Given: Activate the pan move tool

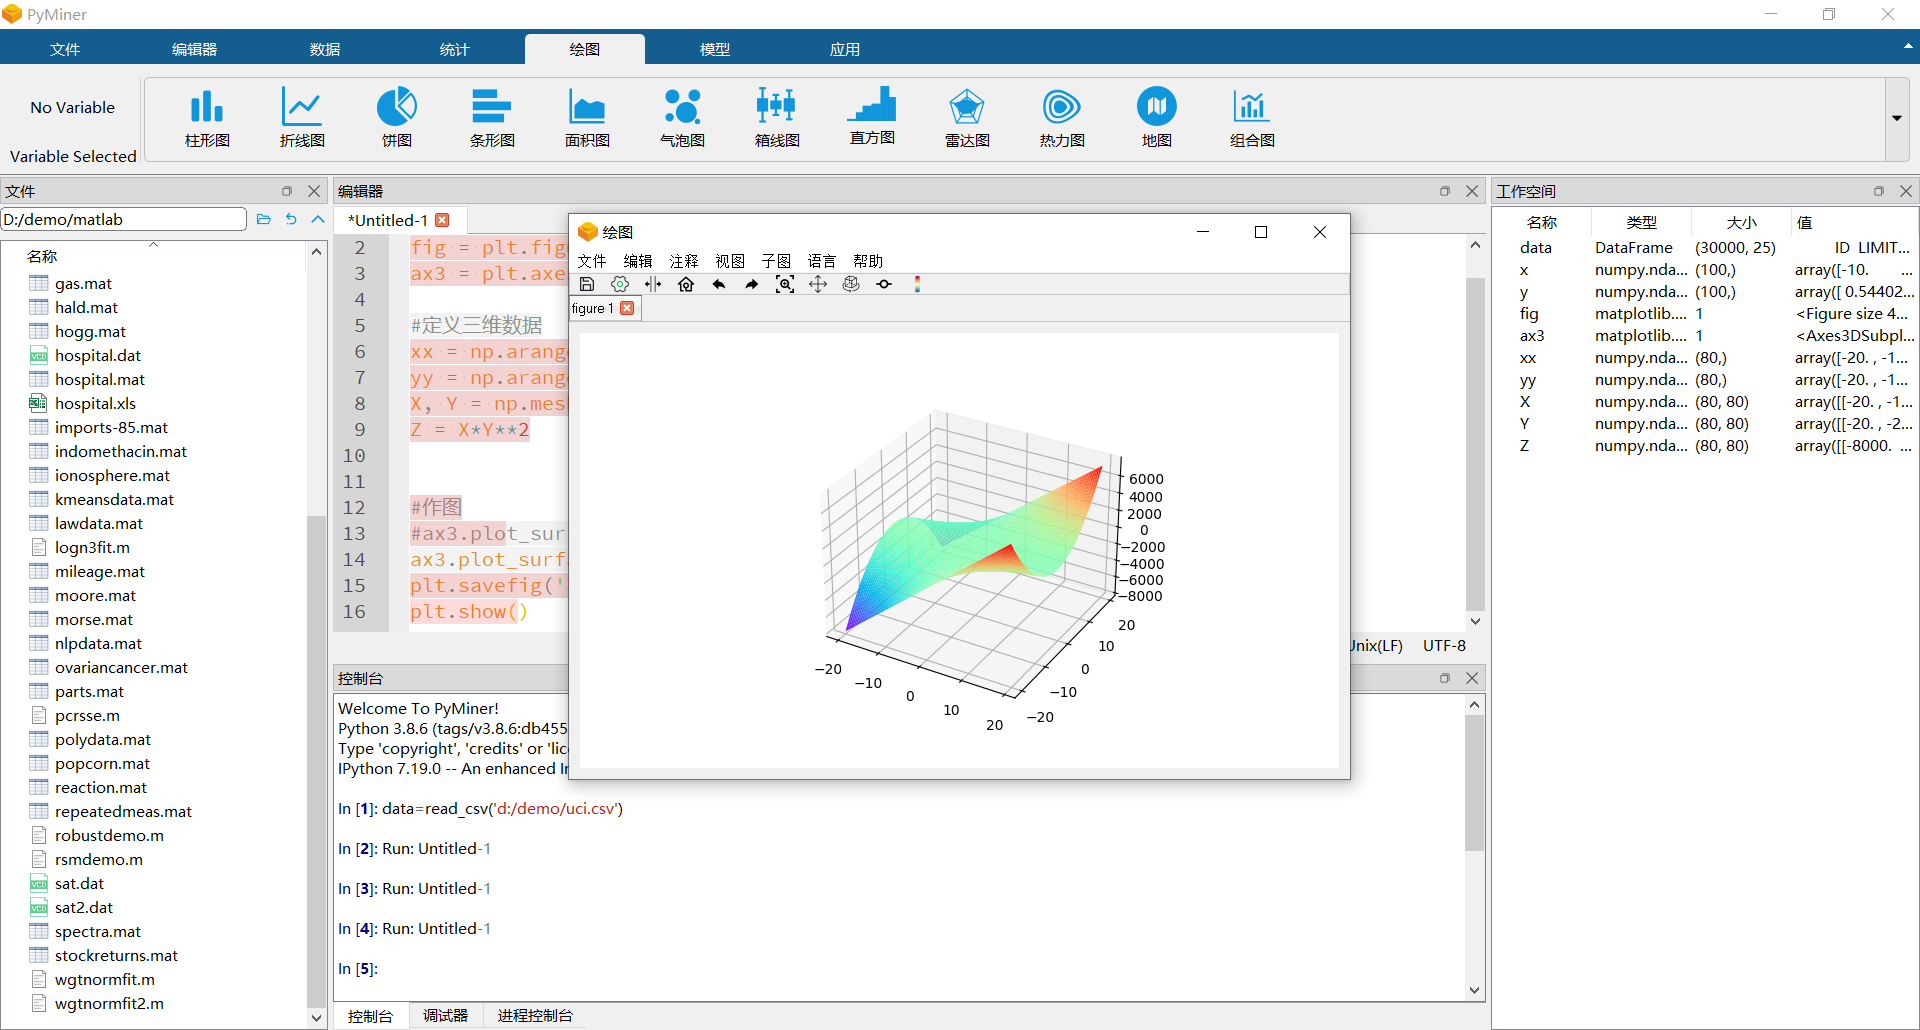Looking at the screenshot, I should [818, 284].
